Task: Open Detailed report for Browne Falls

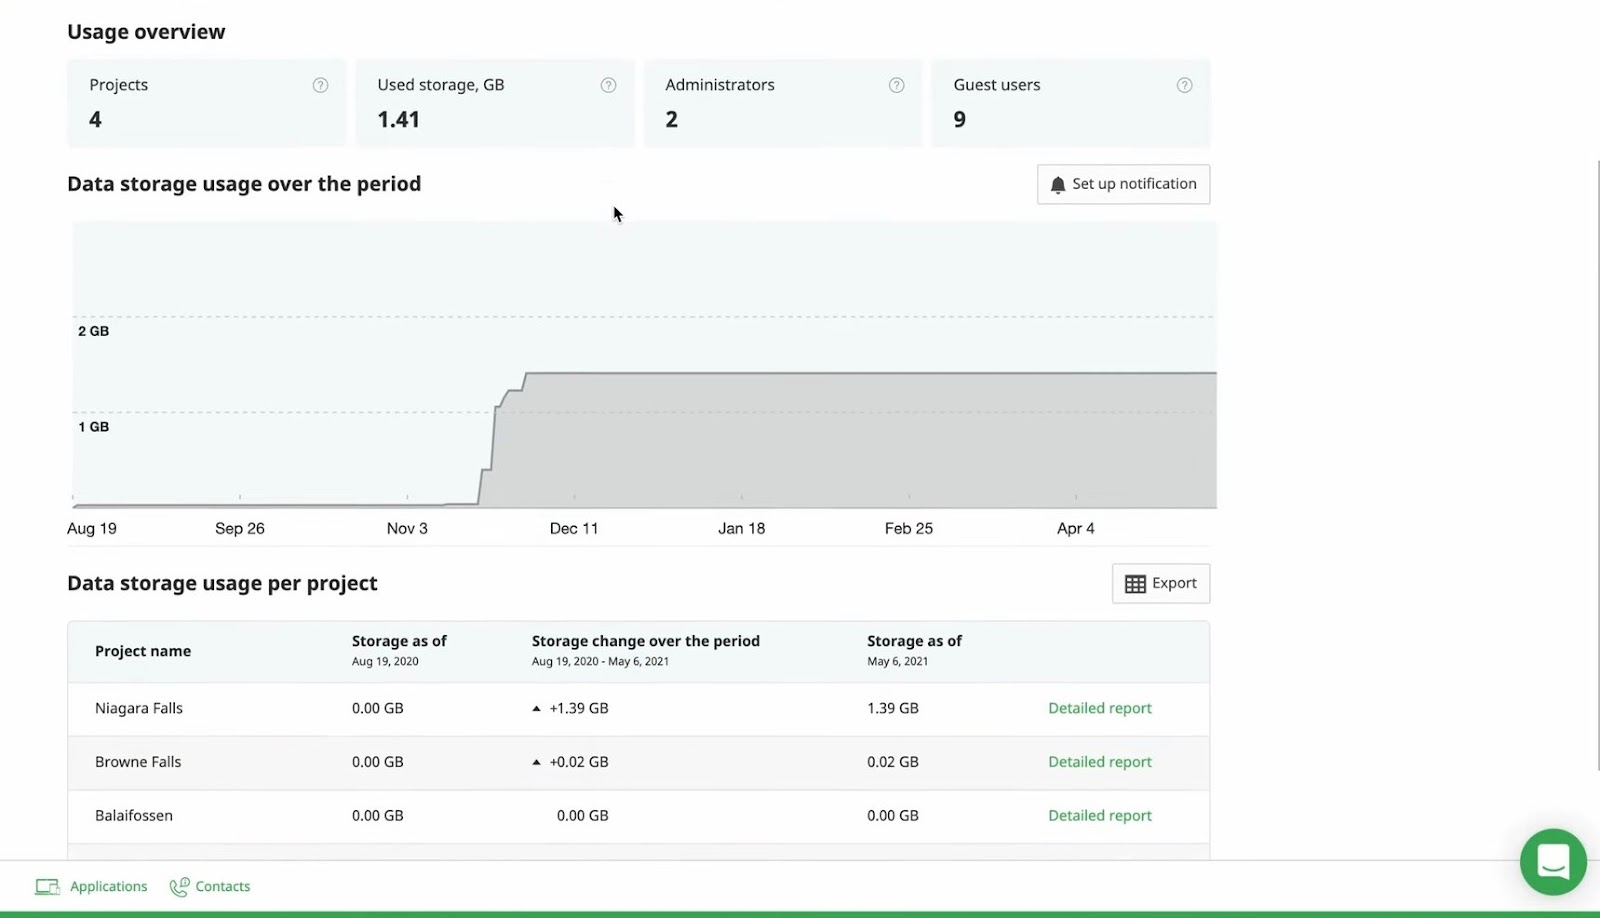Action: tap(1099, 762)
